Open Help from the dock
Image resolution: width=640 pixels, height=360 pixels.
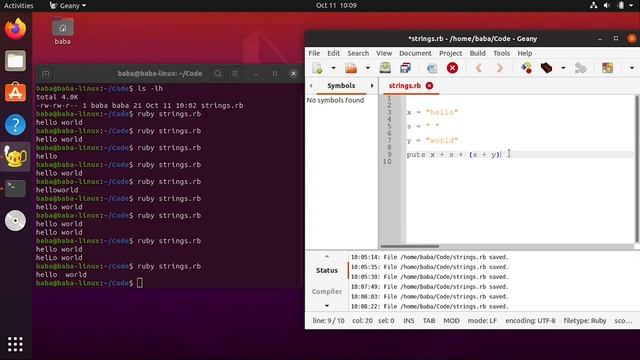click(16, 124)
